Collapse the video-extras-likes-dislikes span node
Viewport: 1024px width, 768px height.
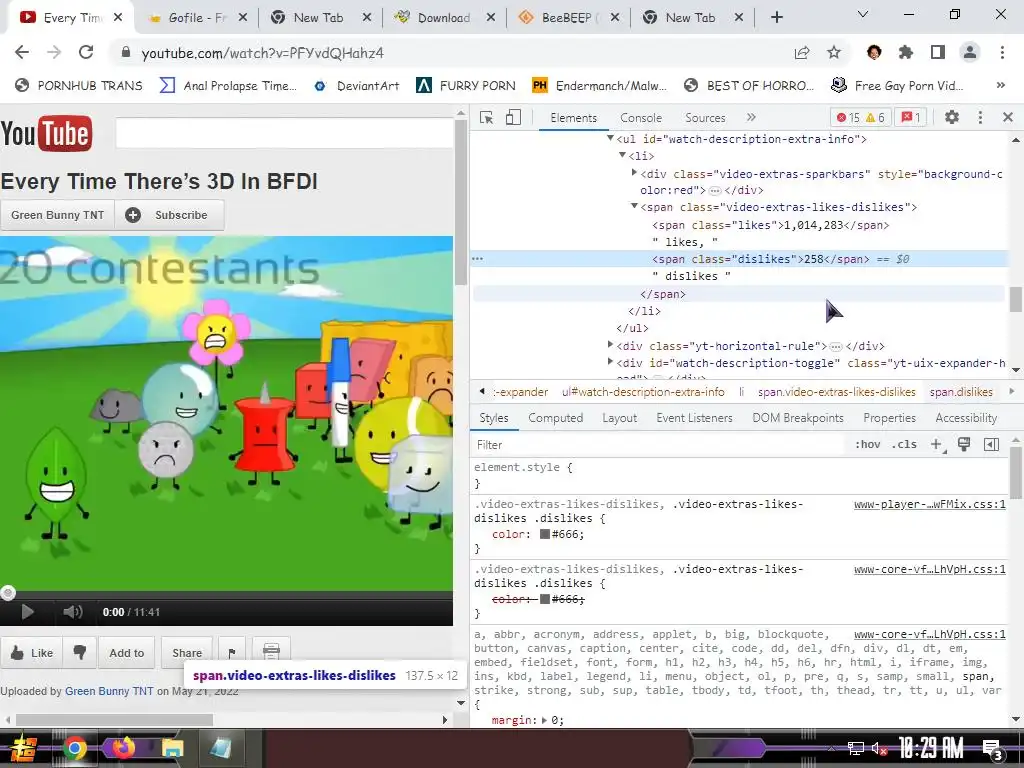[634, 206]
